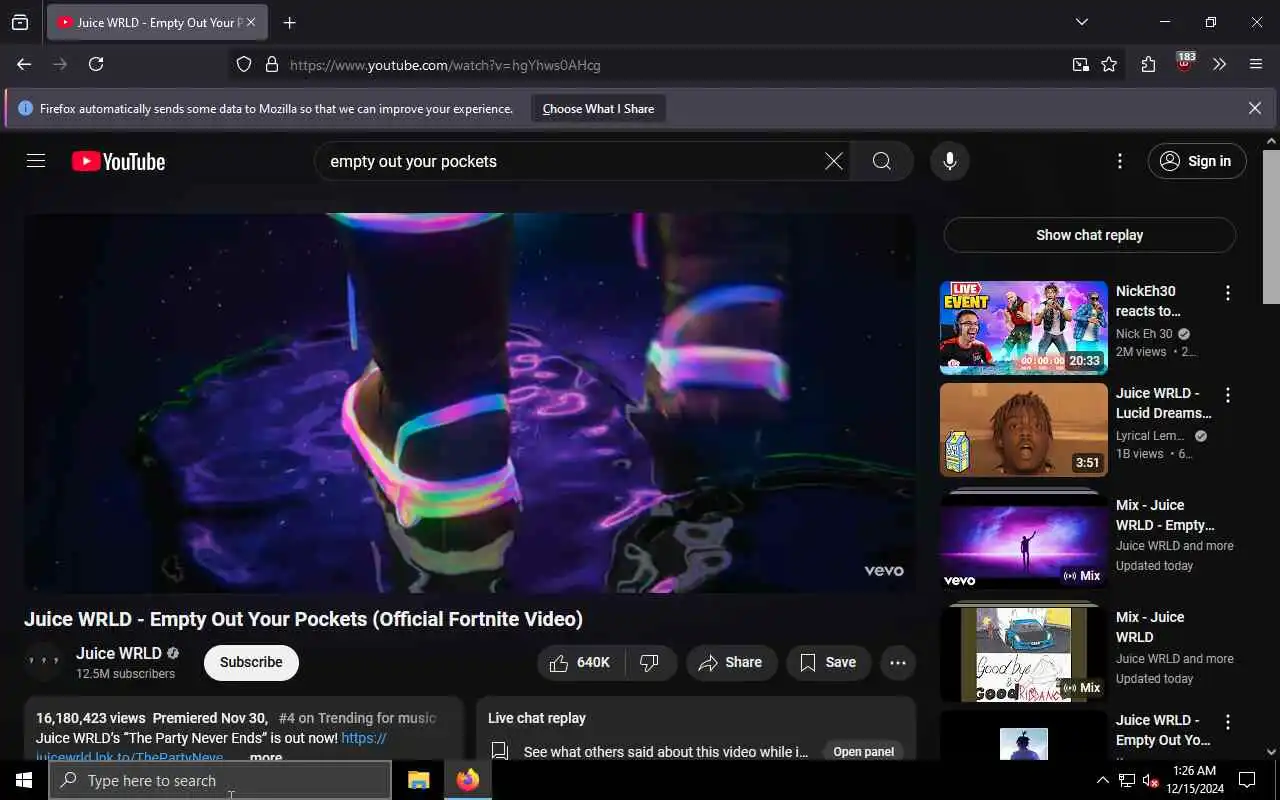The height and width of the screenshot is (800, 1280).
Task: Open NickEh30 reacts video thumbnail
Action: click(x=1024, y=327)
